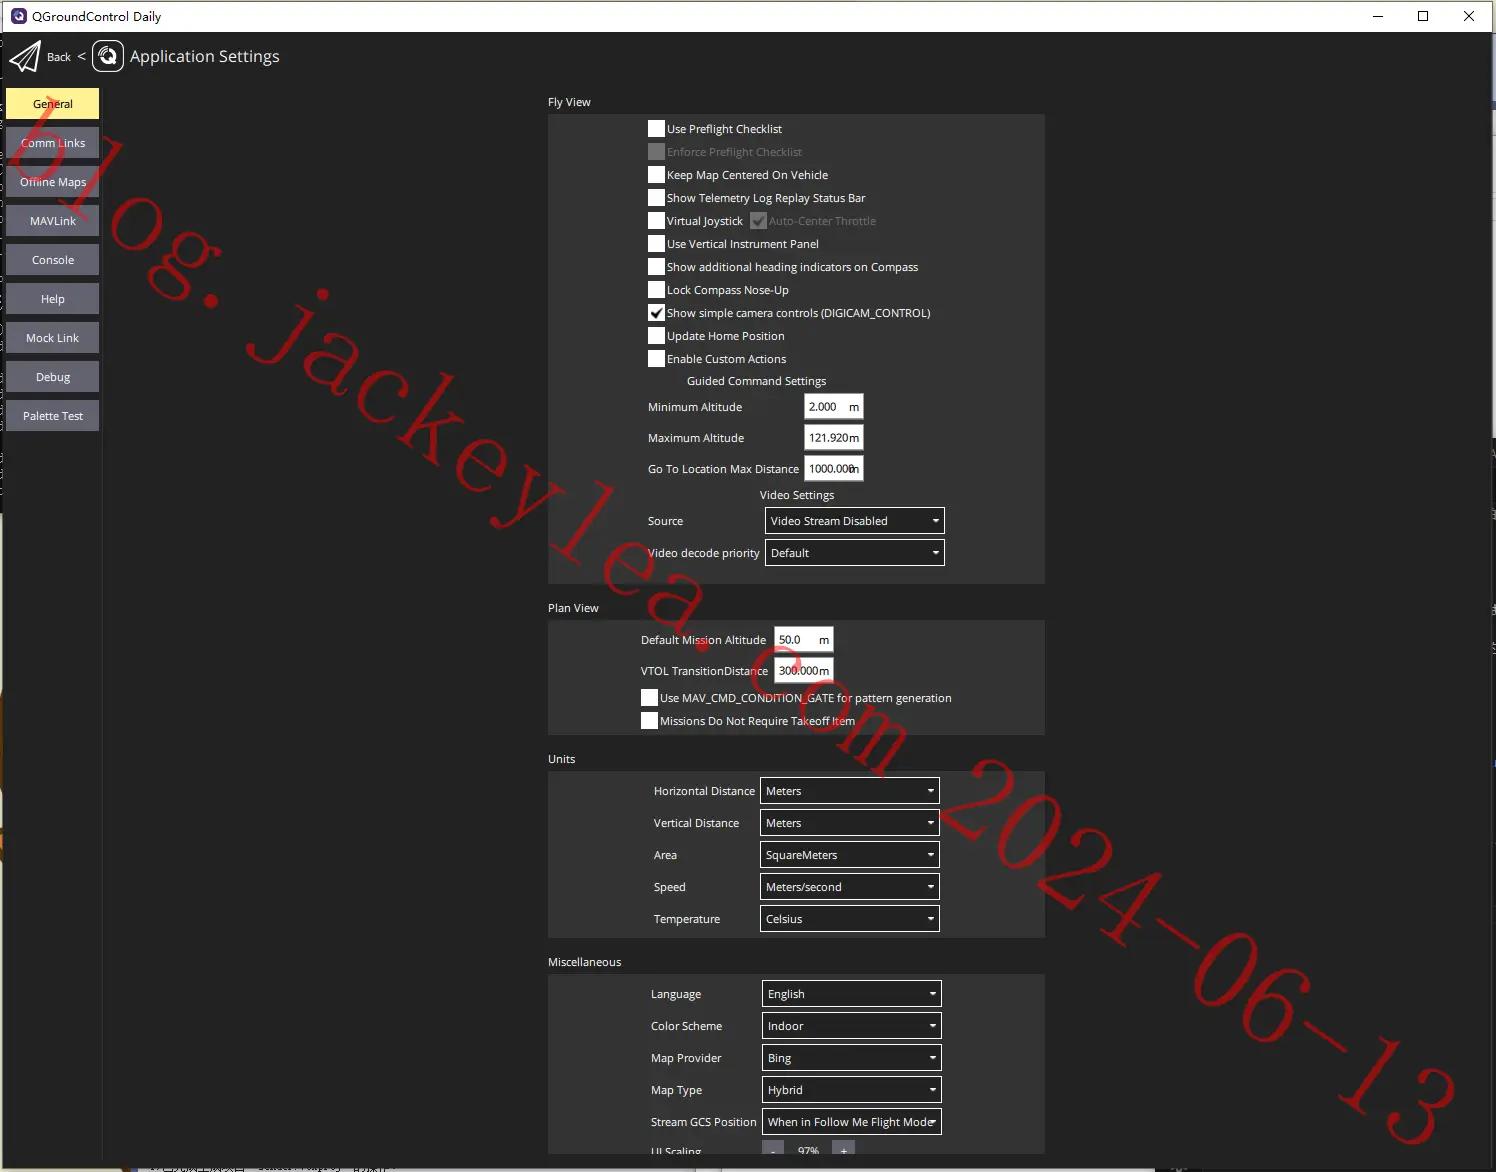Click the QGroundControl title bar app icon

18,16
